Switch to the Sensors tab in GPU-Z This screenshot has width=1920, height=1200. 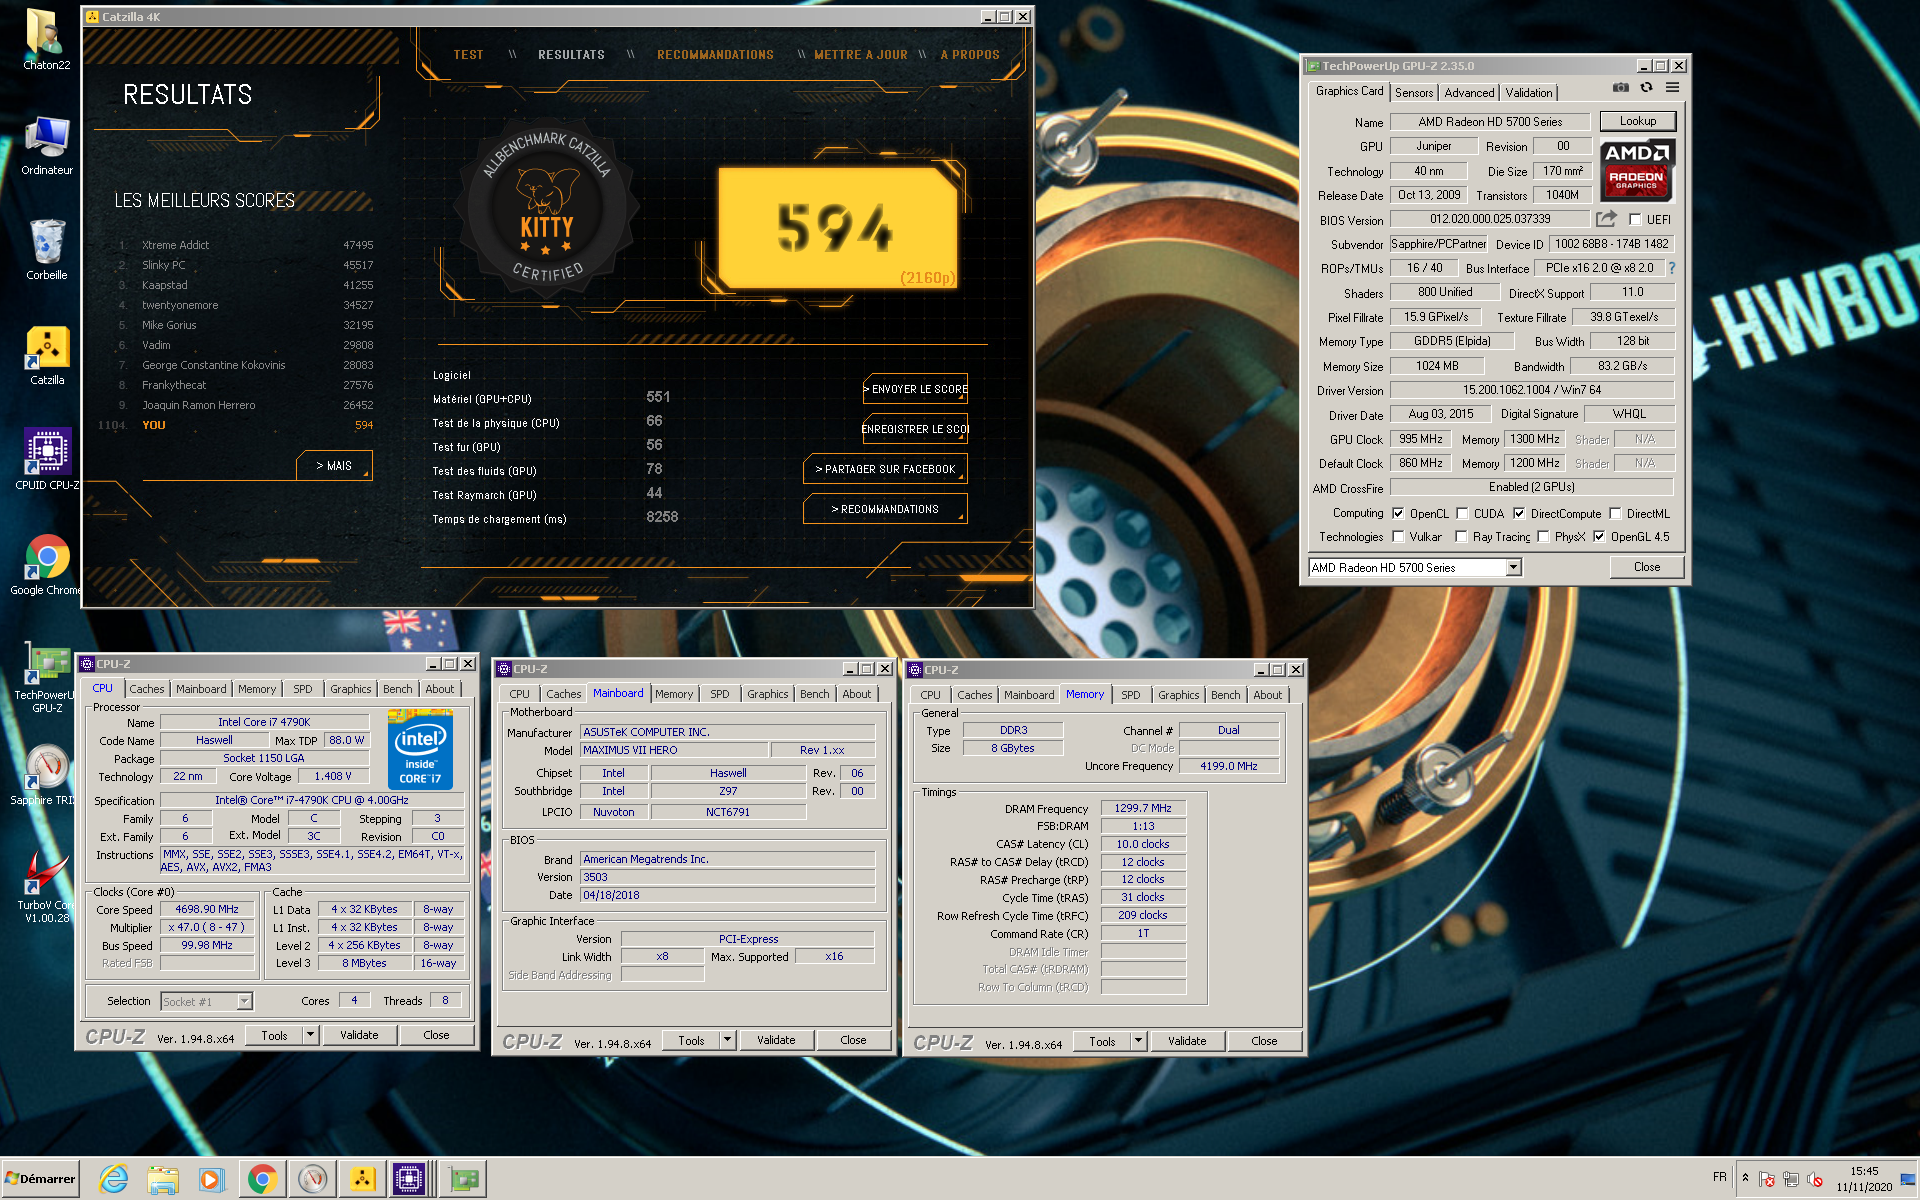coord(1414,93)
